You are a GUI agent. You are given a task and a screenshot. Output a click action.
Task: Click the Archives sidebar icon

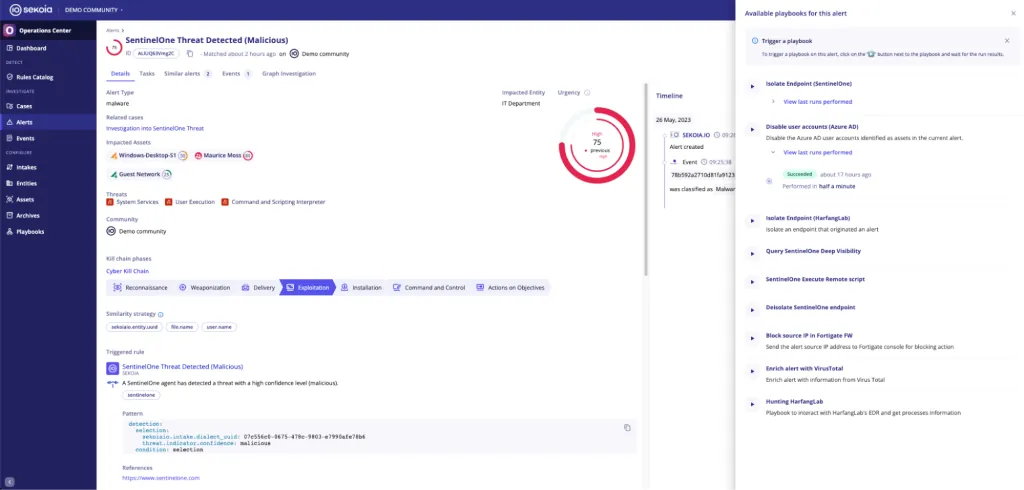pos(9,216)
